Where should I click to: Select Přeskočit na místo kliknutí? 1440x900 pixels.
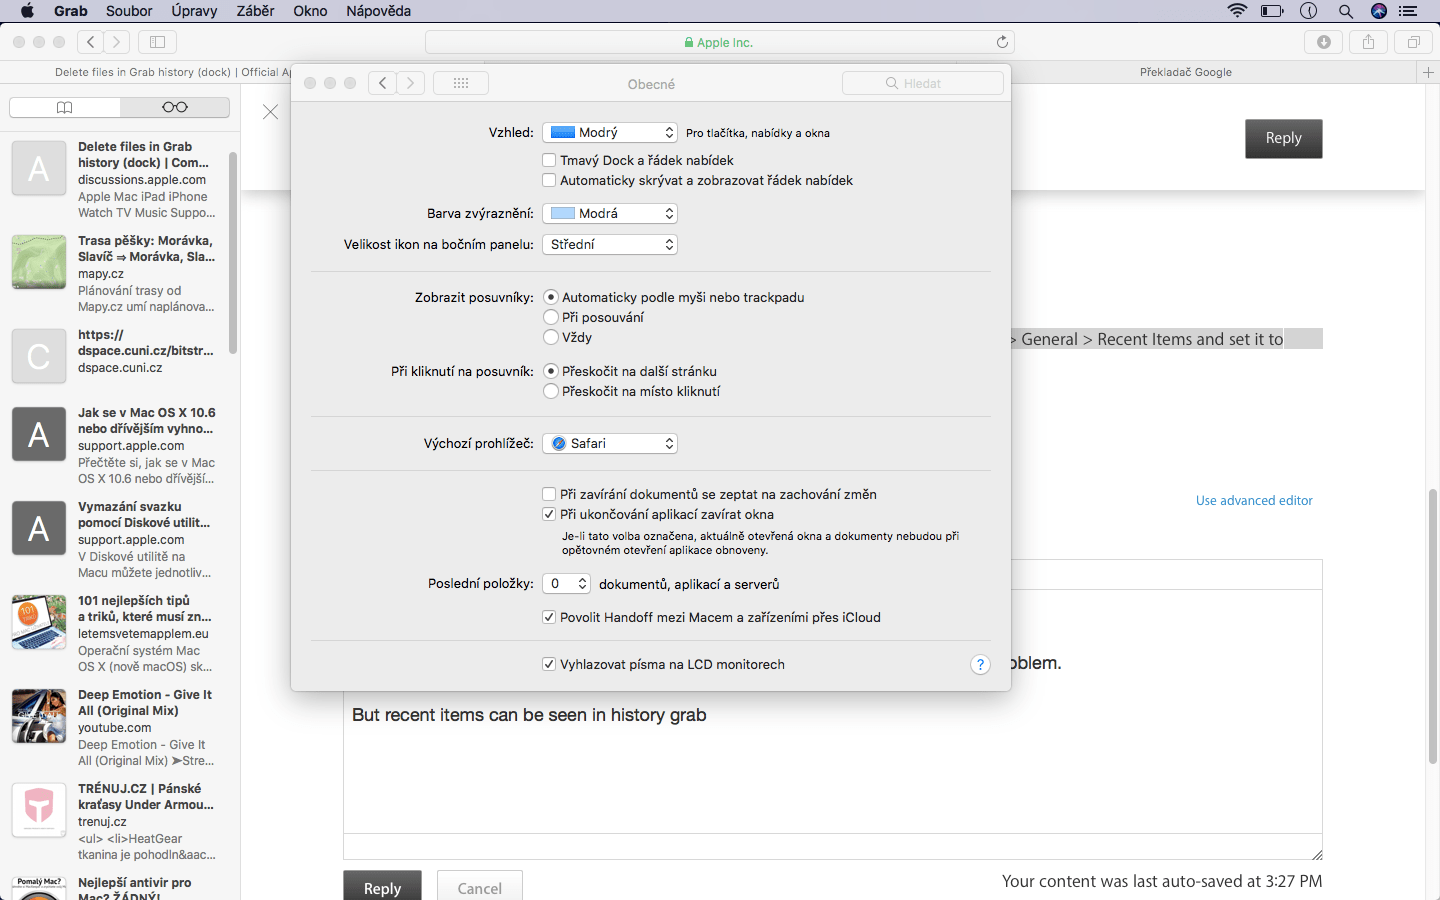point(551,391)
